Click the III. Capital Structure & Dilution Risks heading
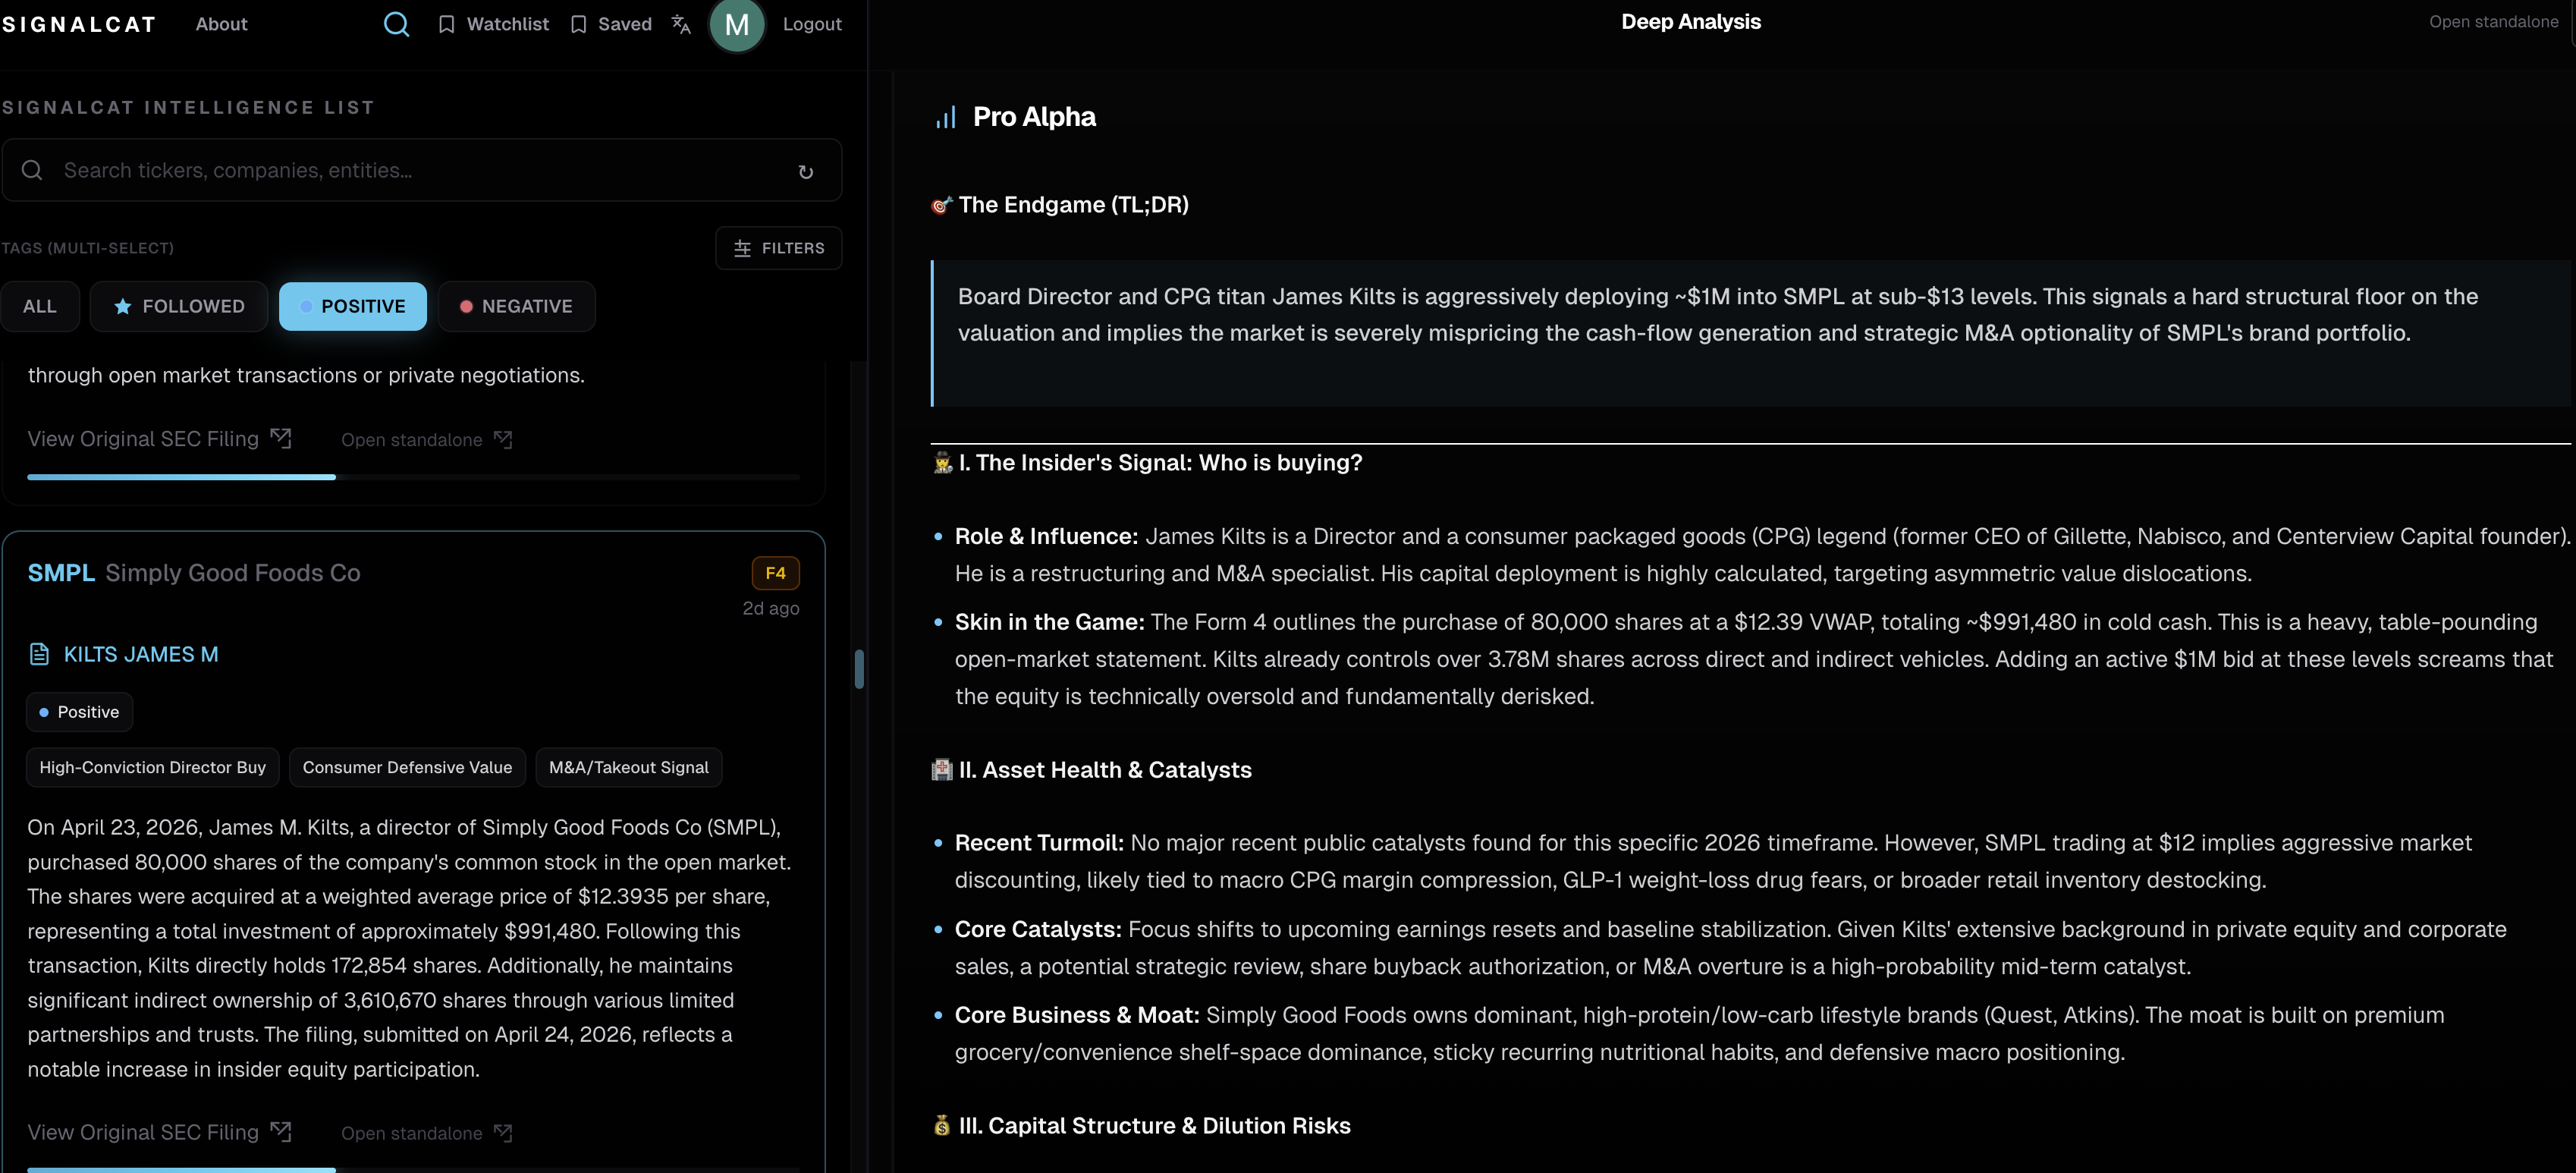This screenshot has width=2576, height=1173. pos(1154,1125)
